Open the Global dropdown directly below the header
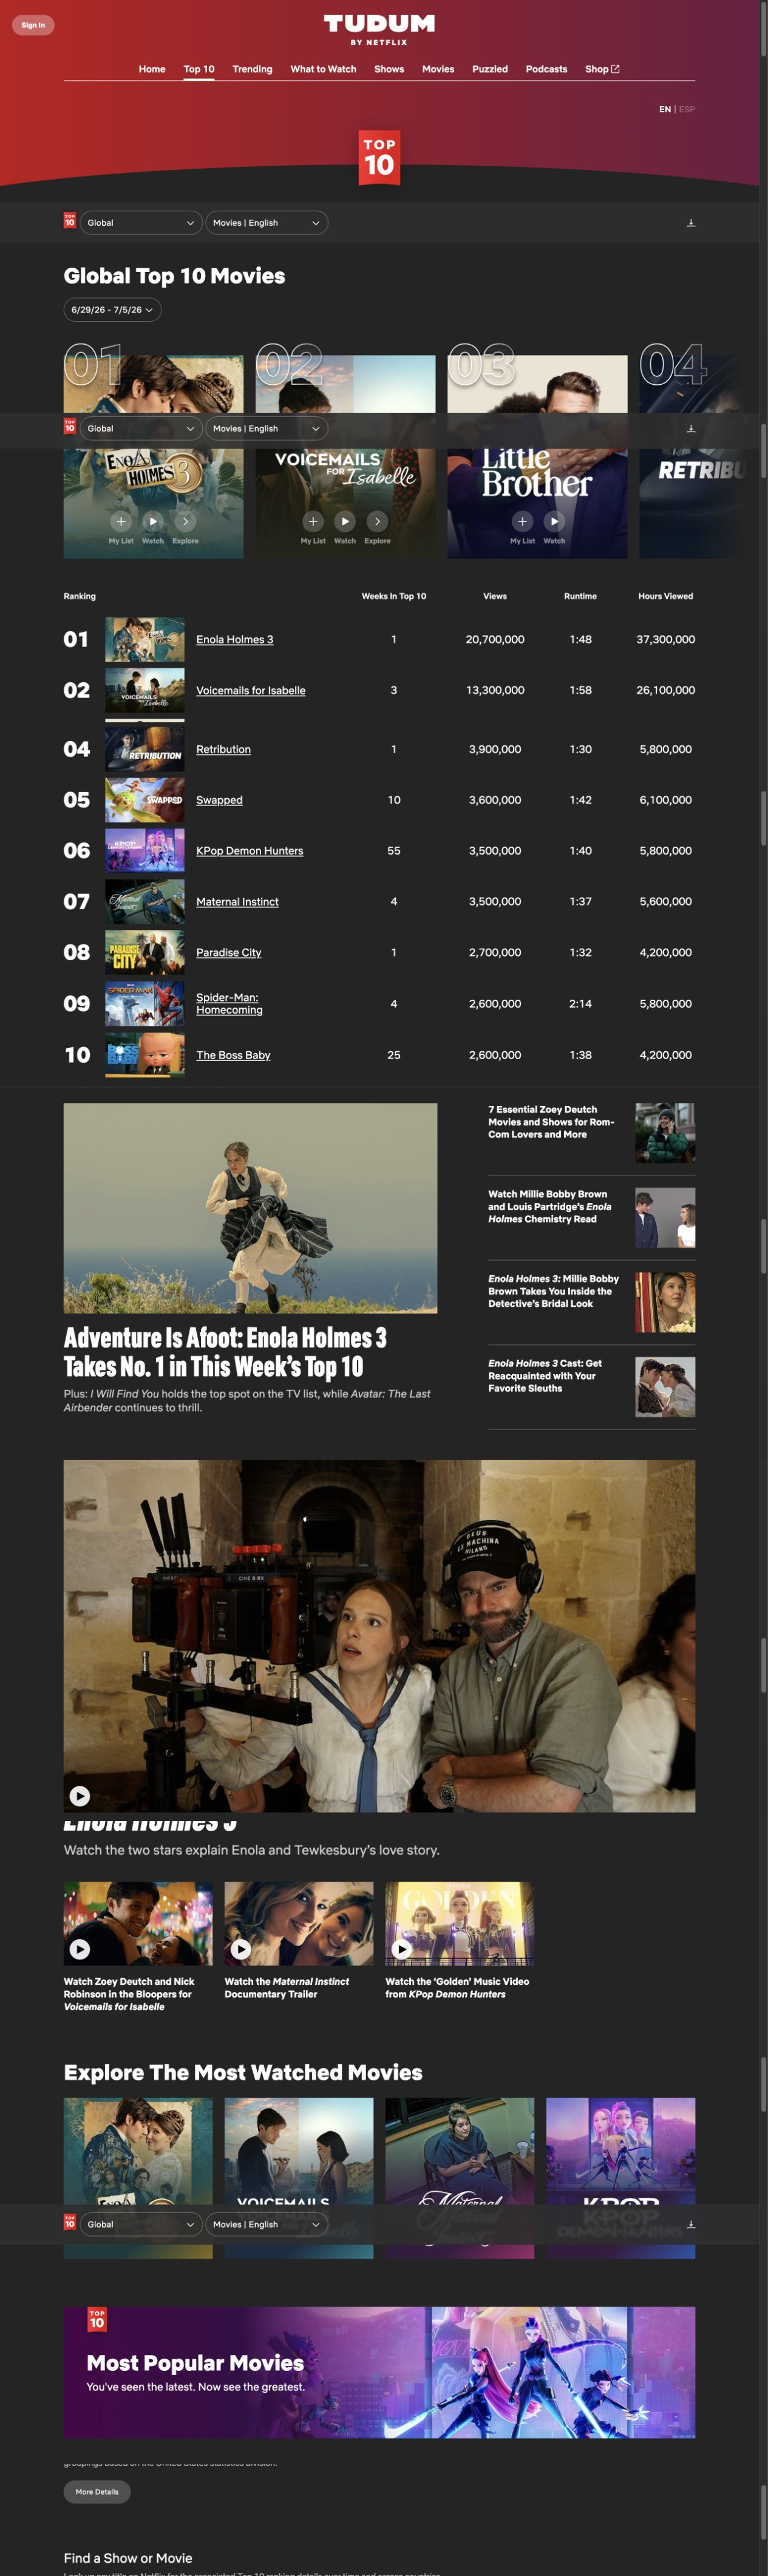Screen dimensions: 768x2576 (141, 223)
